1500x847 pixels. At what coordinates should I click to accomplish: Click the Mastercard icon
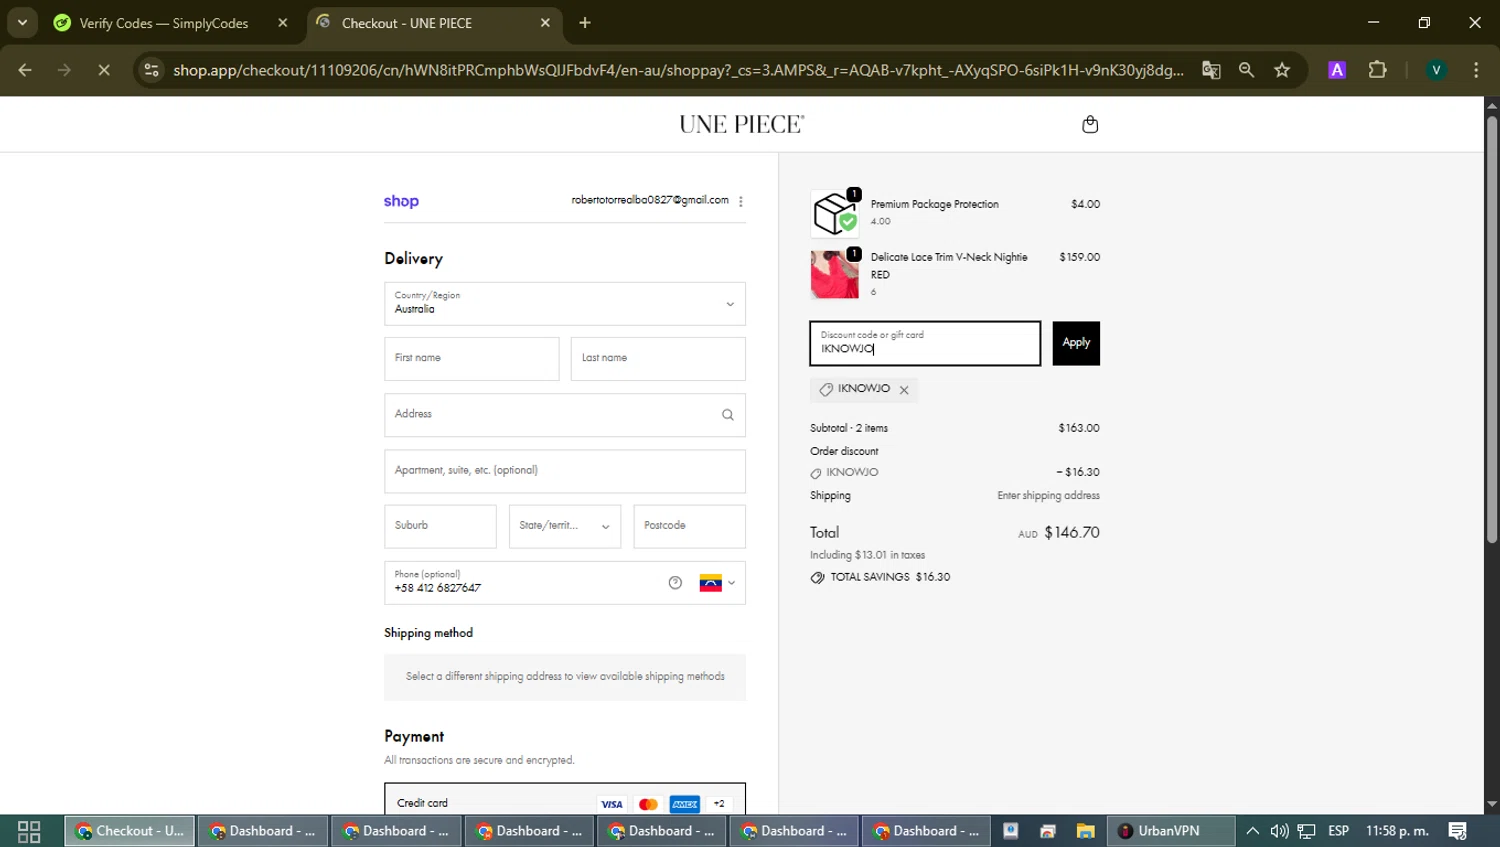(x=648, y=804)
